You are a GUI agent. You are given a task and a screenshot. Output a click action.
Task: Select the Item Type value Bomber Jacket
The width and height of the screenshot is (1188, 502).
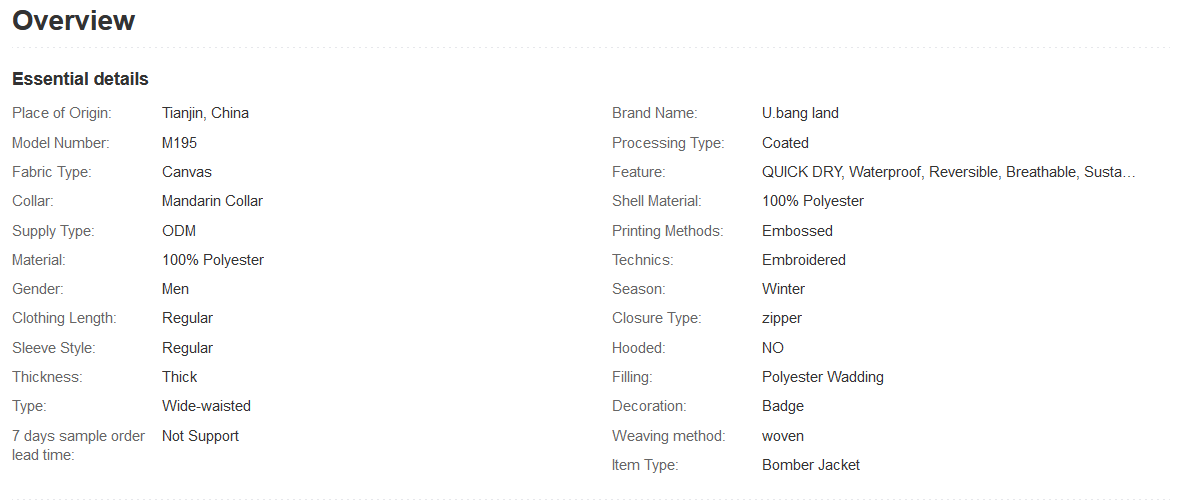[810, 465]
